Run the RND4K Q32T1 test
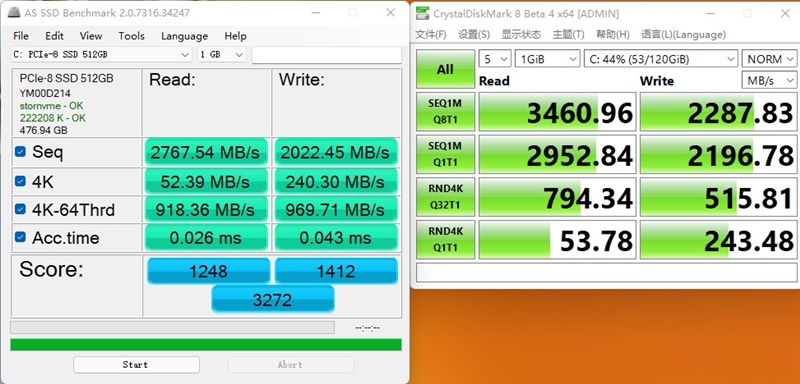The height and width of the screenshot is (384, 800). tap(445, 197)
